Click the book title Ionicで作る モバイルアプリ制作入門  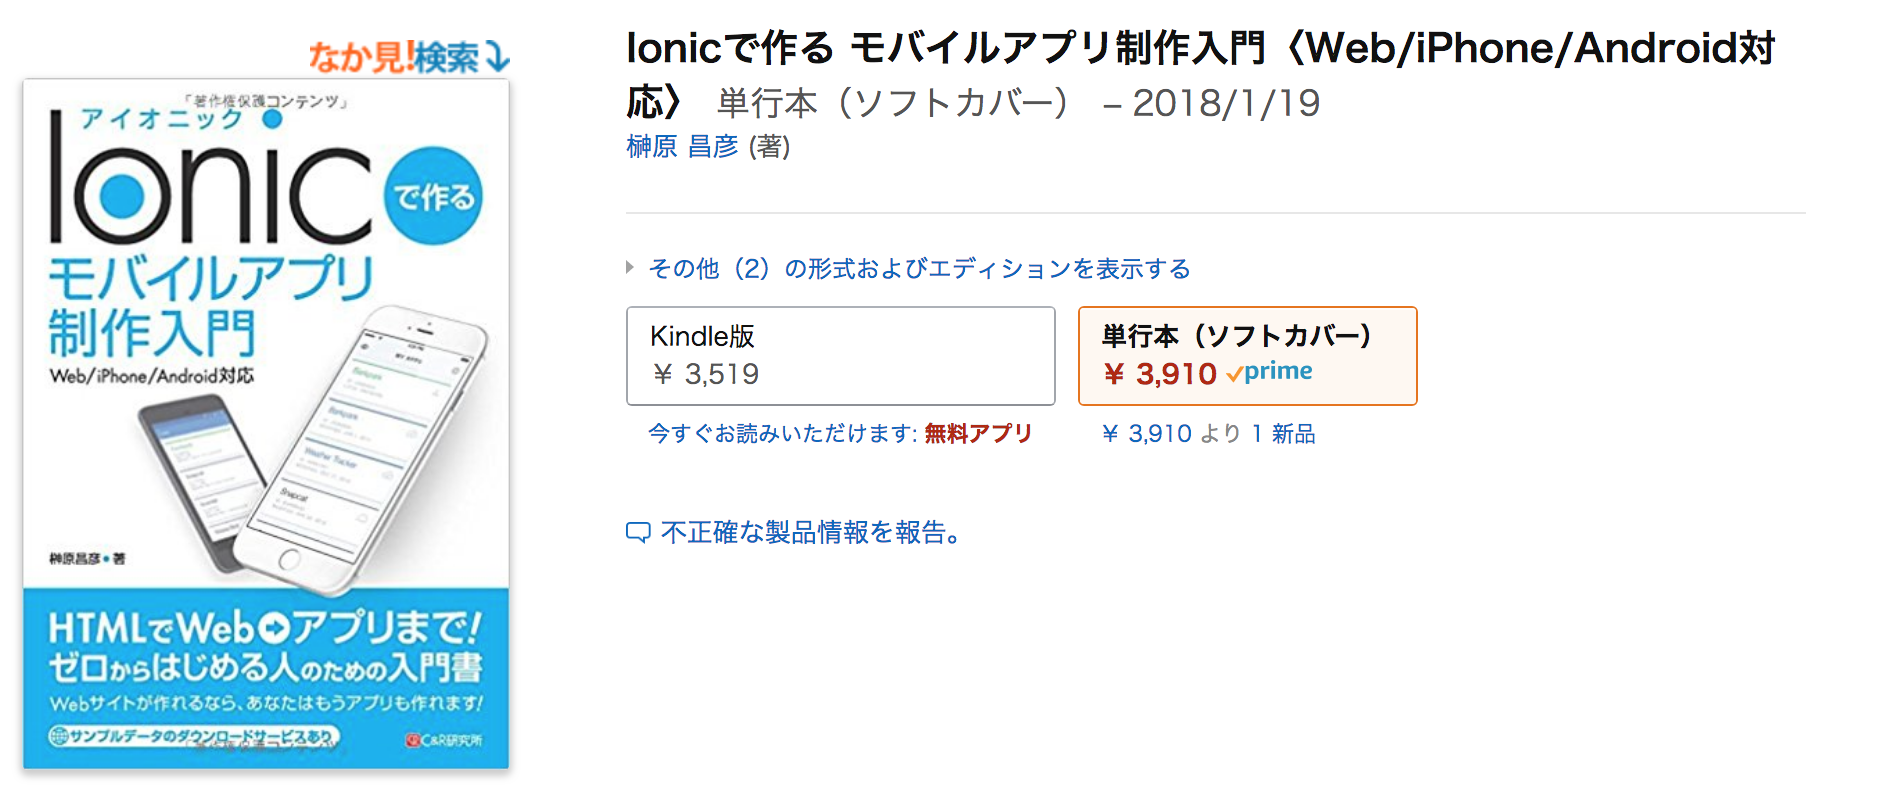click(1000, 48)
